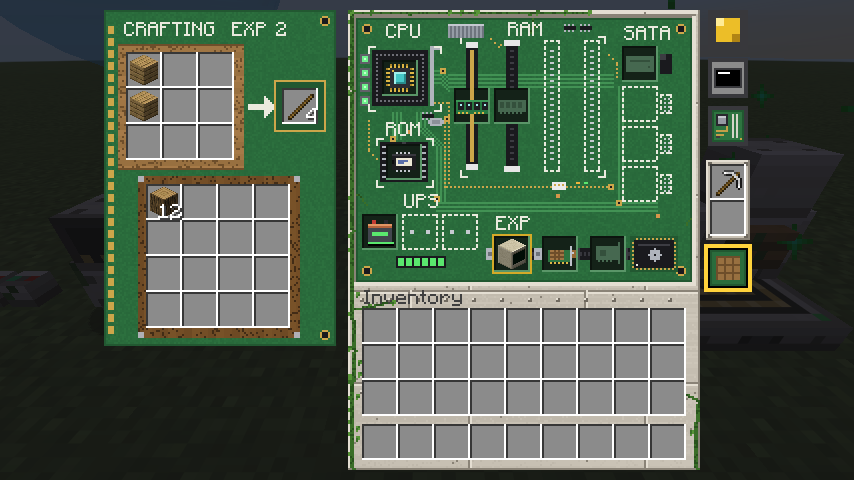
Task: Click the 'ROM' board label
Action: 402,129
